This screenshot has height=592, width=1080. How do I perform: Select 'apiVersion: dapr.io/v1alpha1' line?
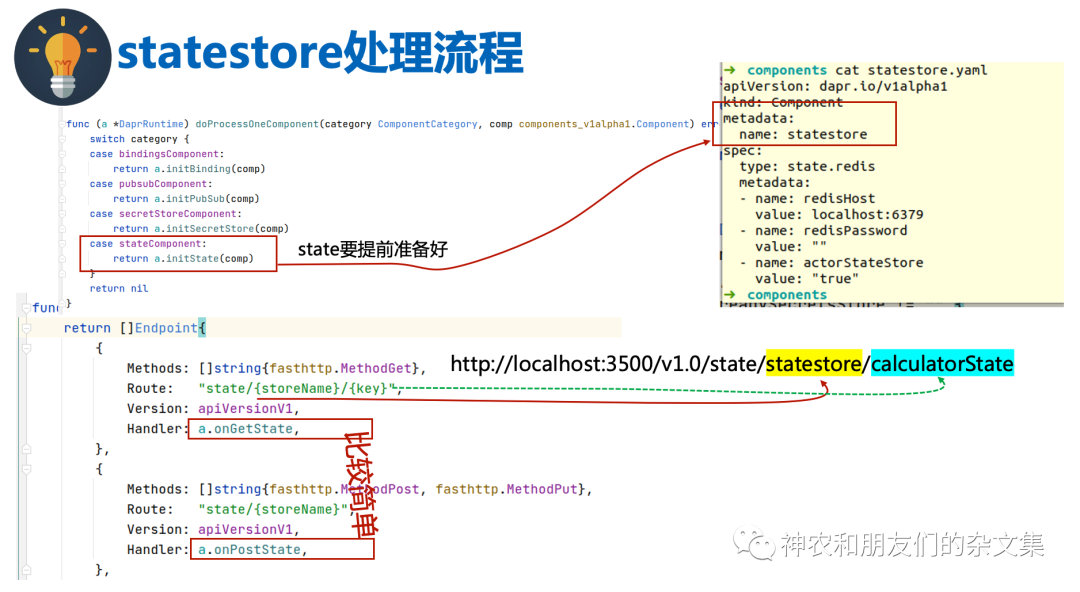[835, 87]
